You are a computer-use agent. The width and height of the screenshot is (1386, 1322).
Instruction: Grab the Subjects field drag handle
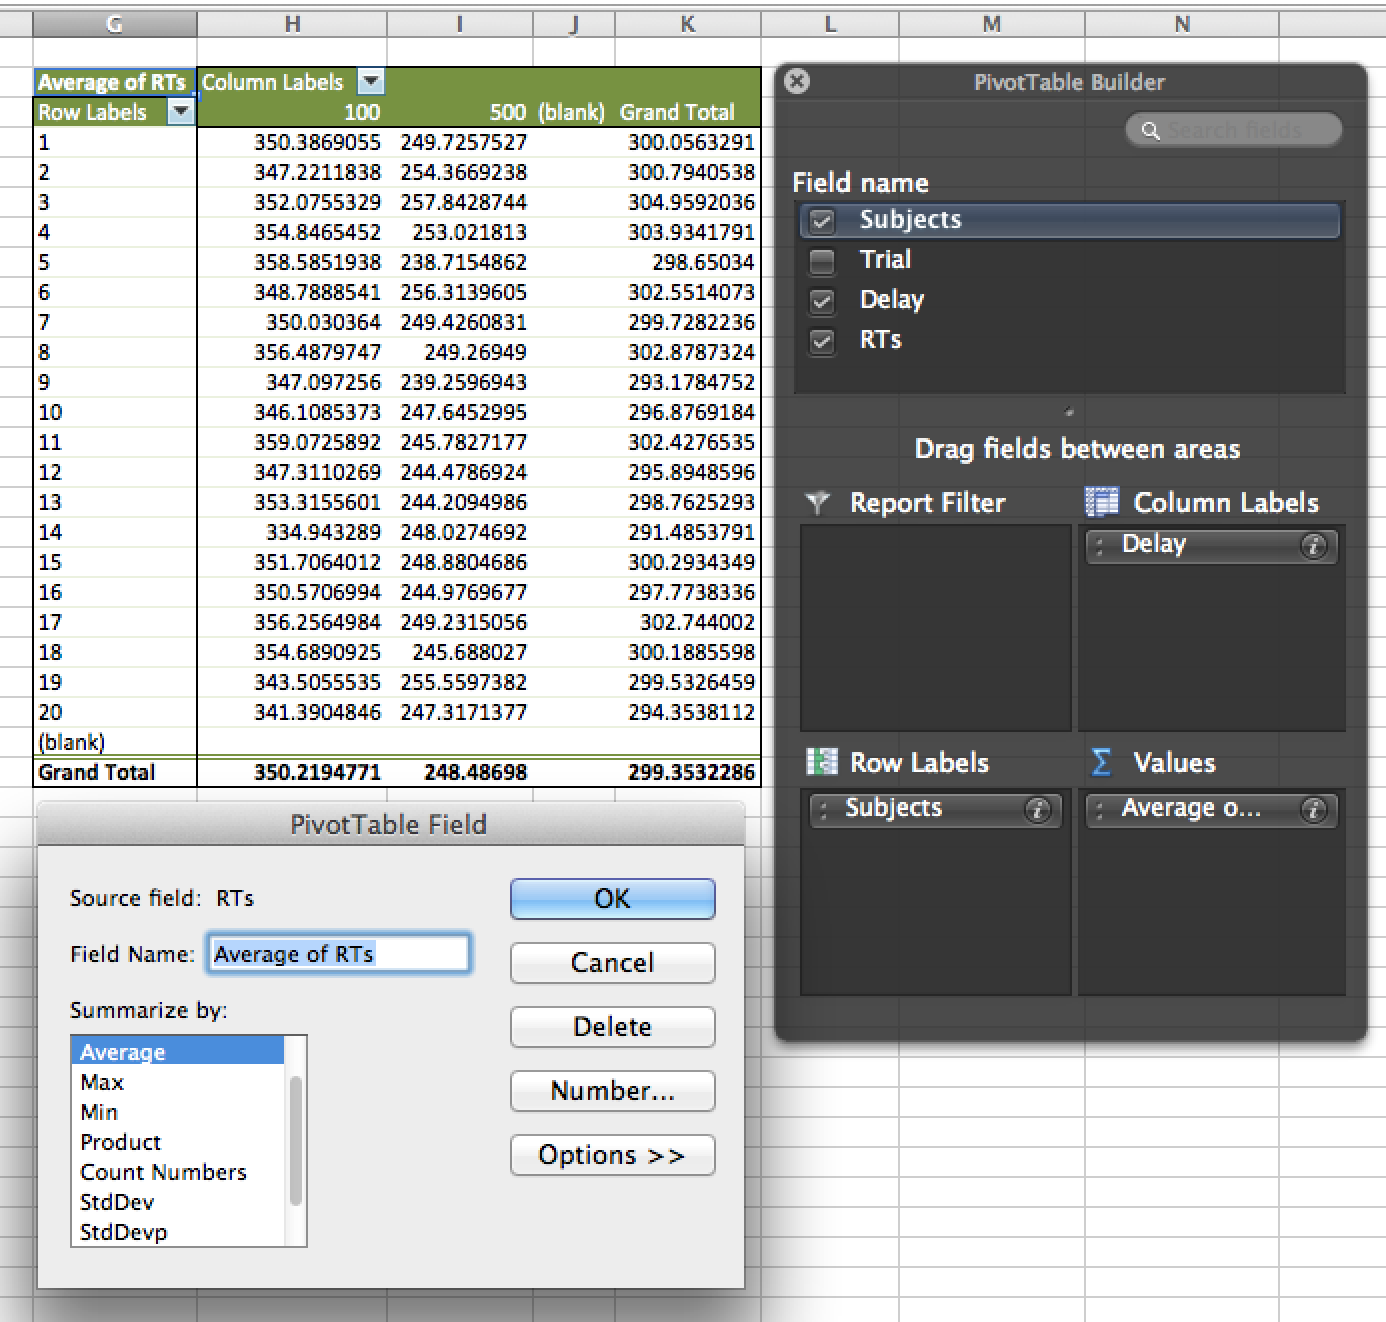[x=823, y=810]
